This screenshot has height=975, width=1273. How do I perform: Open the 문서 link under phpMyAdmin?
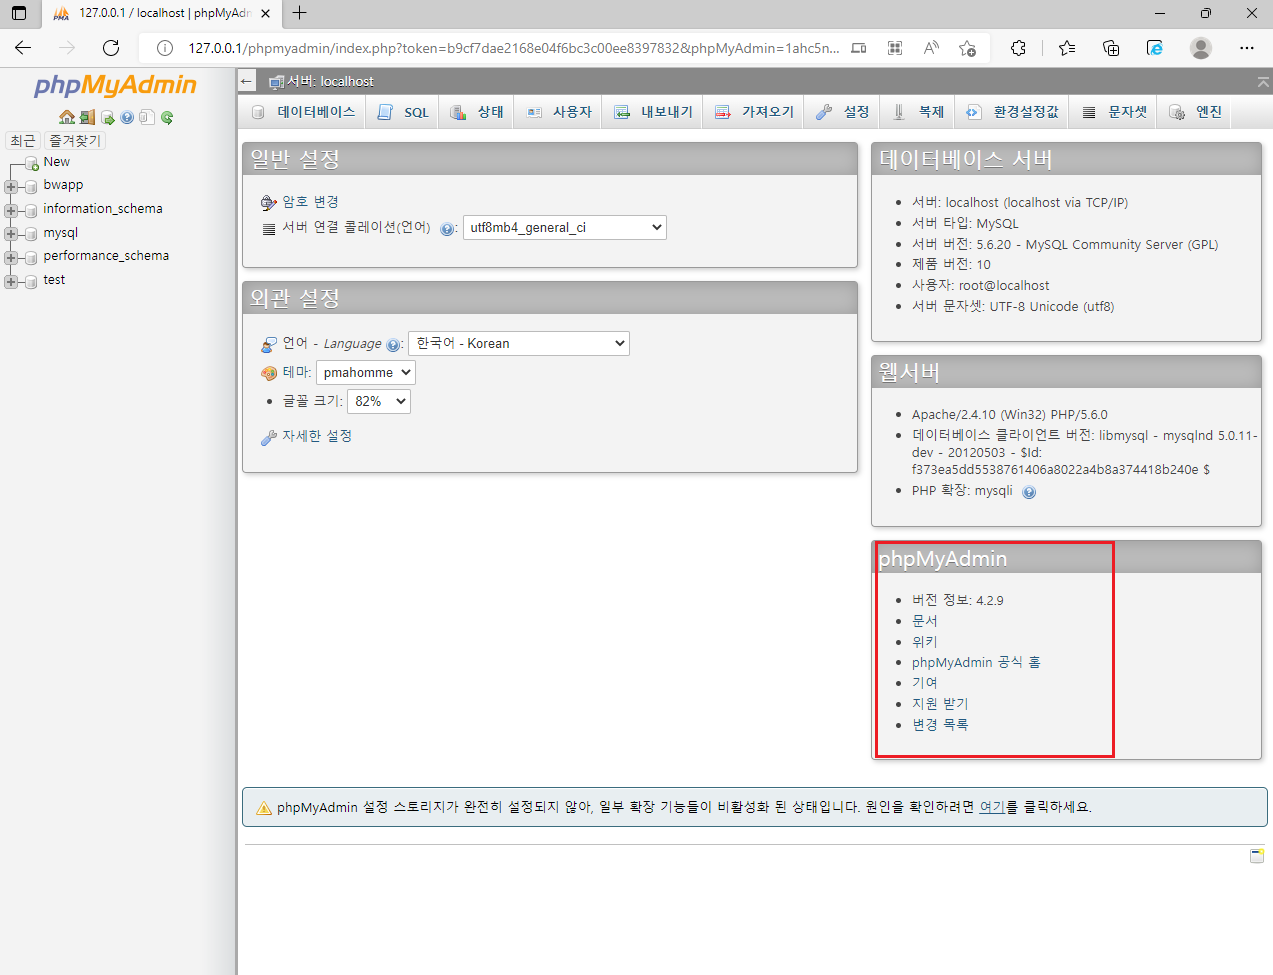point(925,621)
